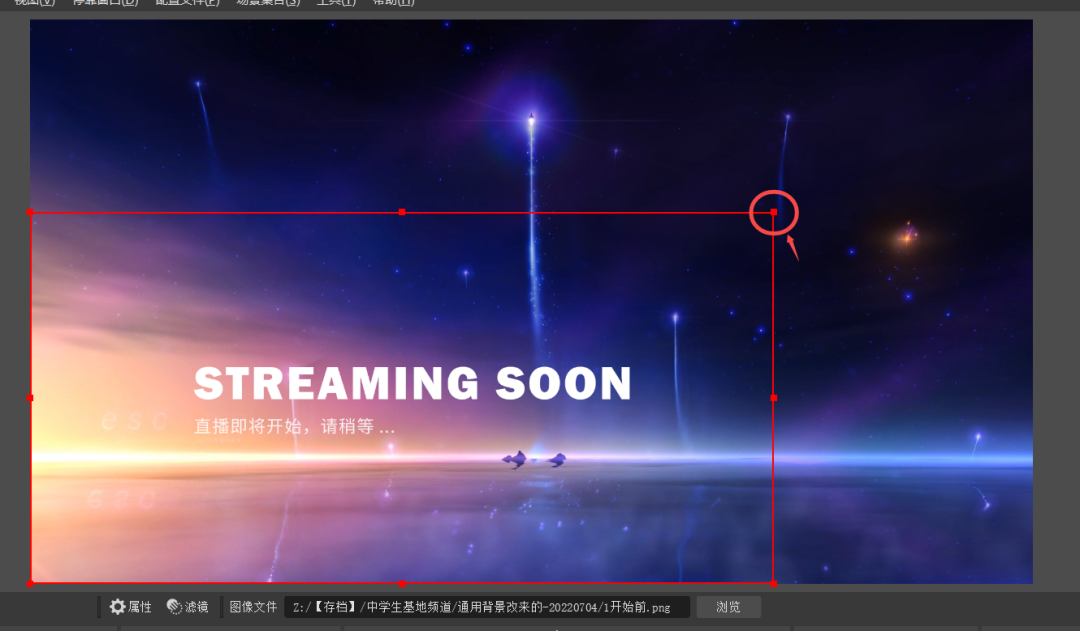
Task: Click the circled top-right resize handle
Action: click(773, 212)
